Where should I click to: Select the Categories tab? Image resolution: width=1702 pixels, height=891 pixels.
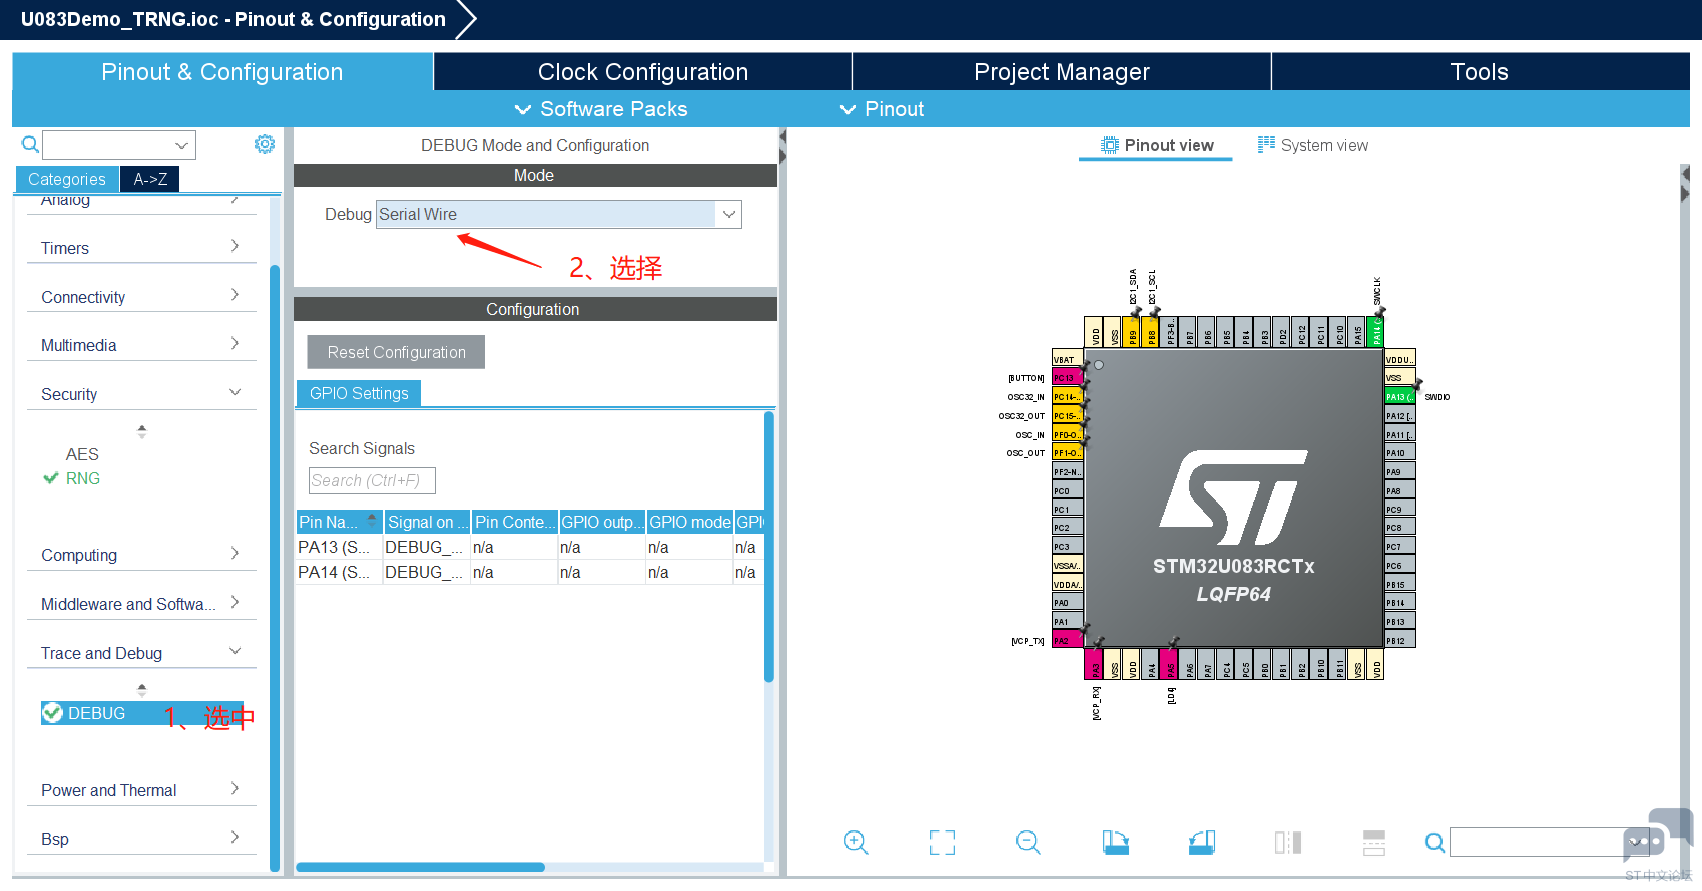67,179
